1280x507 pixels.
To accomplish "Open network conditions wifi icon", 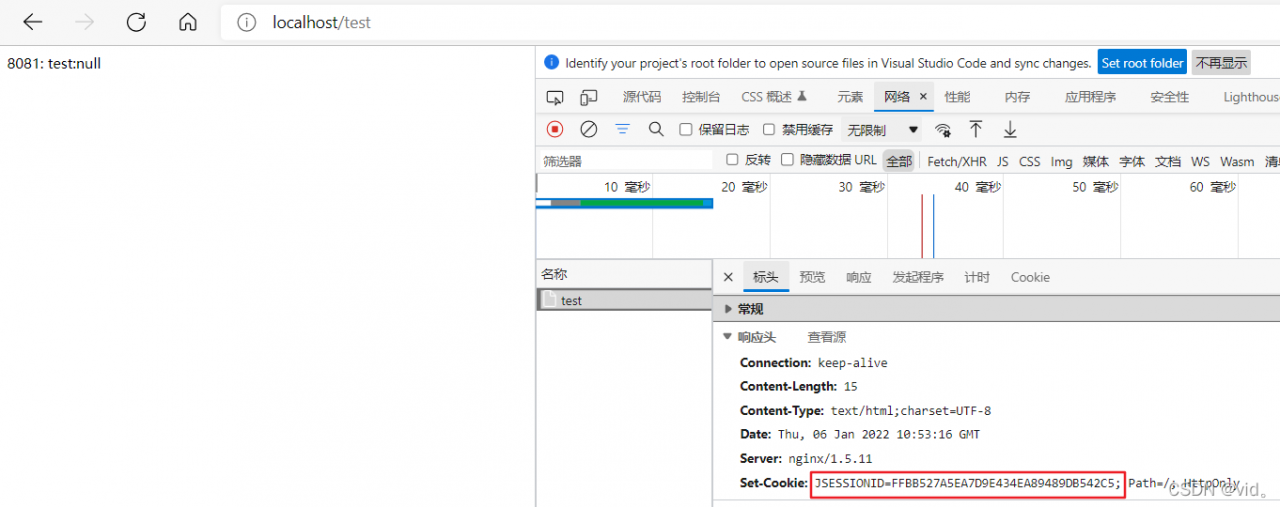I will [x=942, y=130].
